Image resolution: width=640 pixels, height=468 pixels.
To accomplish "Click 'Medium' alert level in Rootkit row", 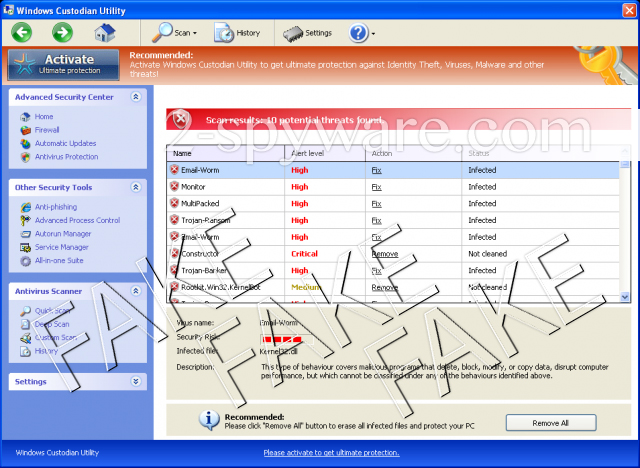I will pos(306,287).
